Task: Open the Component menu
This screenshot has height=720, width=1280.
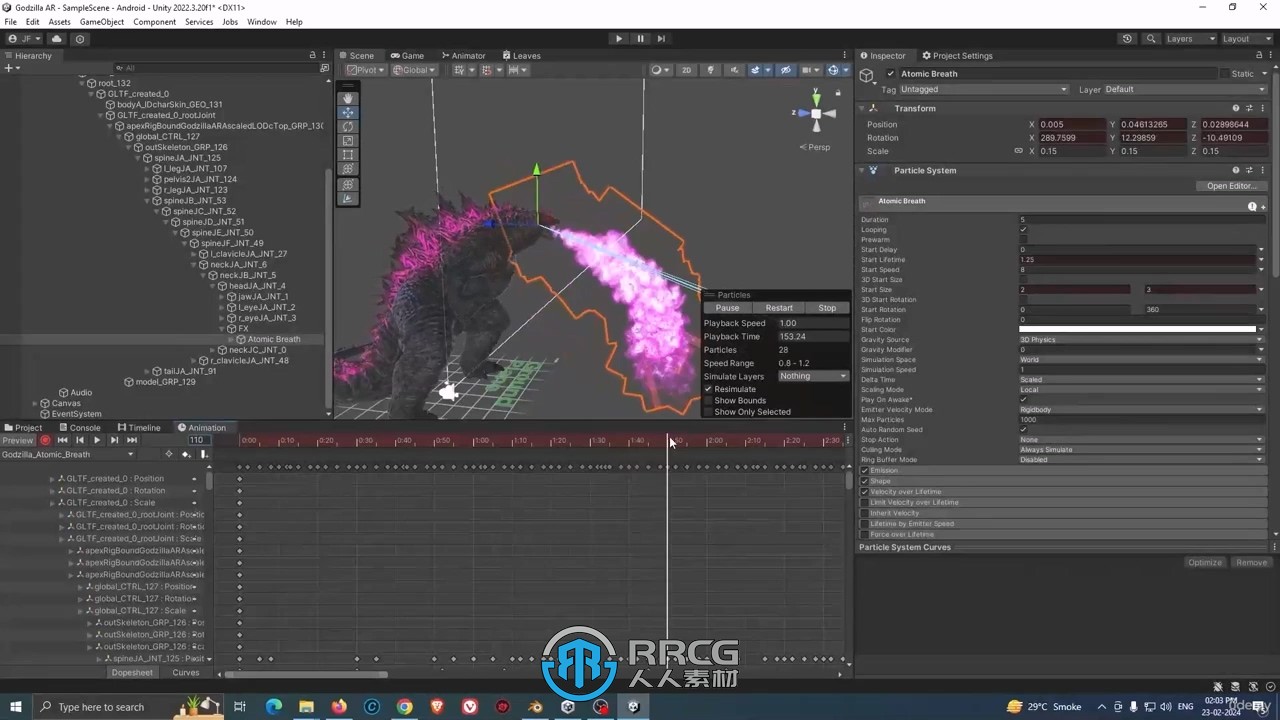Action: point(155,21)
